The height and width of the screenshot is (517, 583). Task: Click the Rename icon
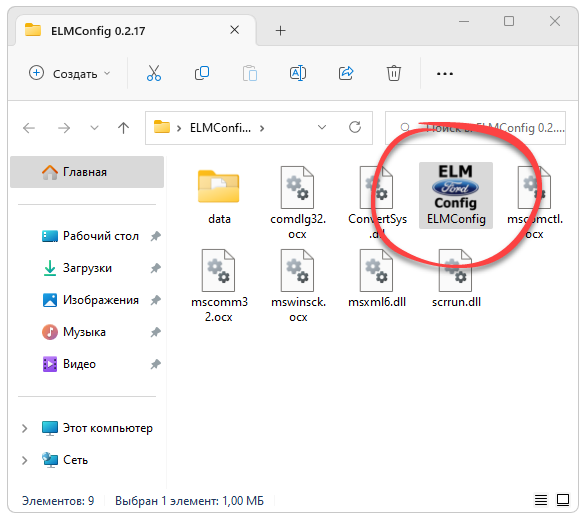point(298,73)
